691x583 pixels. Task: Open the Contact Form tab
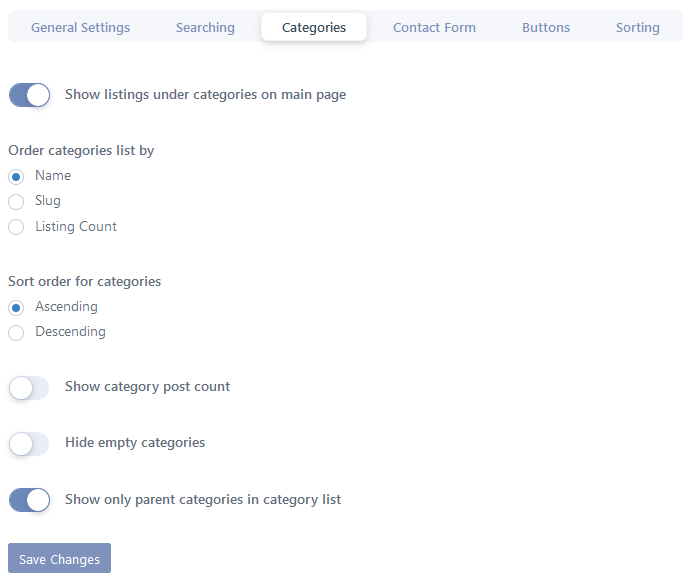(434, 27)
